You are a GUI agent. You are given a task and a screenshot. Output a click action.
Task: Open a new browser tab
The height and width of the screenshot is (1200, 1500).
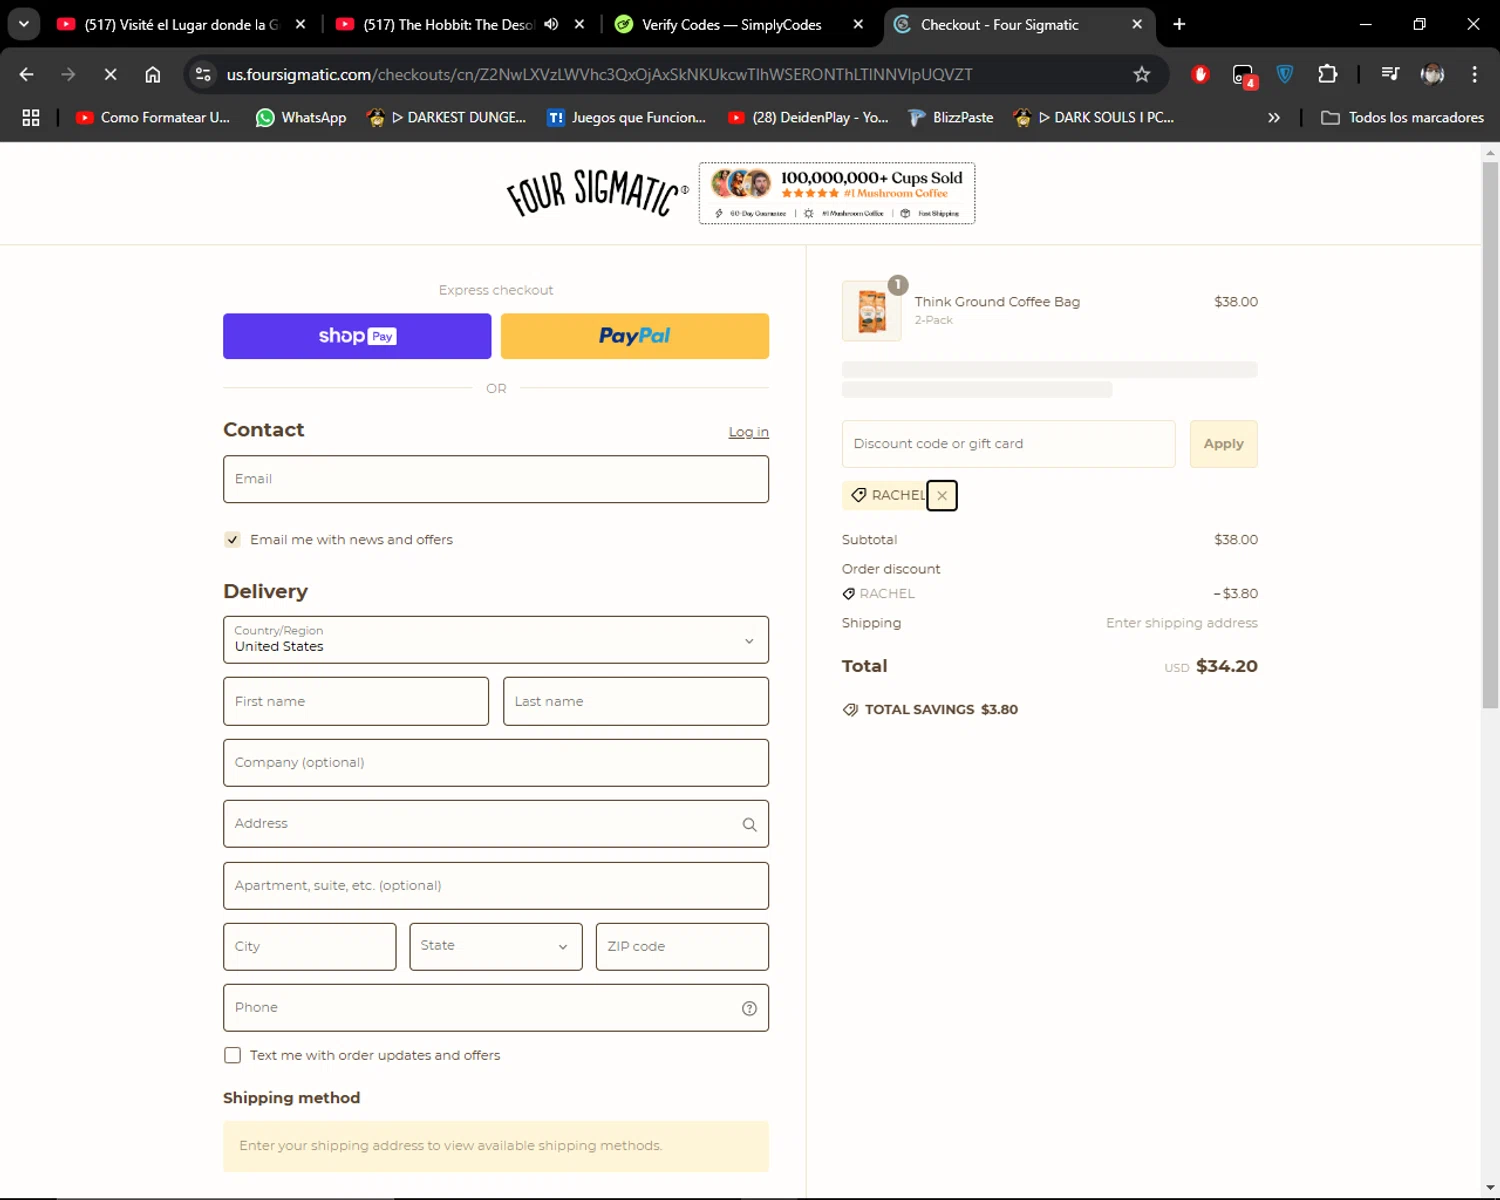click(1179, 24)
